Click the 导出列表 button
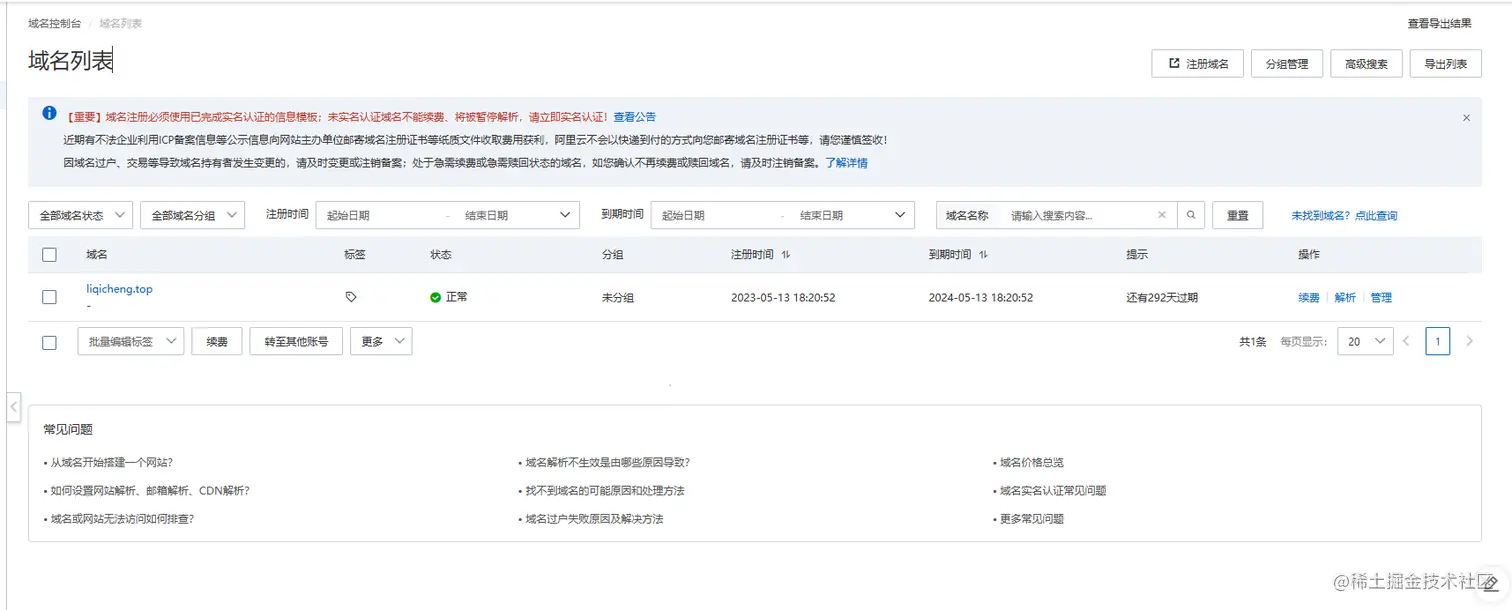Screen dimensions: 1512x610 click(1445, 64)
